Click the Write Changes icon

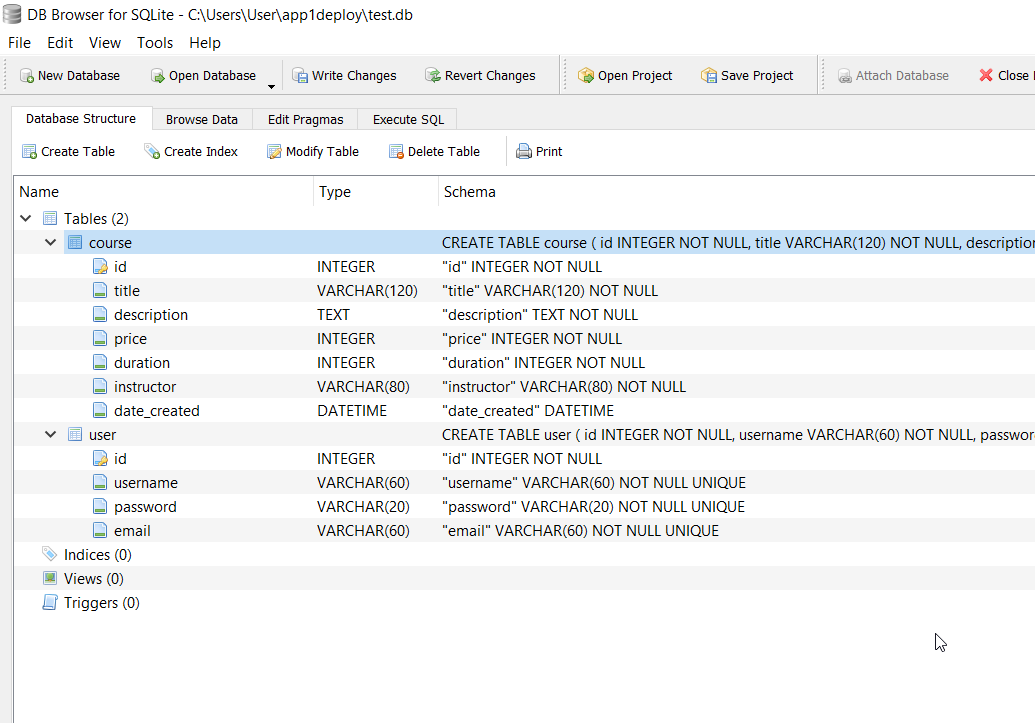coord(299,76)
